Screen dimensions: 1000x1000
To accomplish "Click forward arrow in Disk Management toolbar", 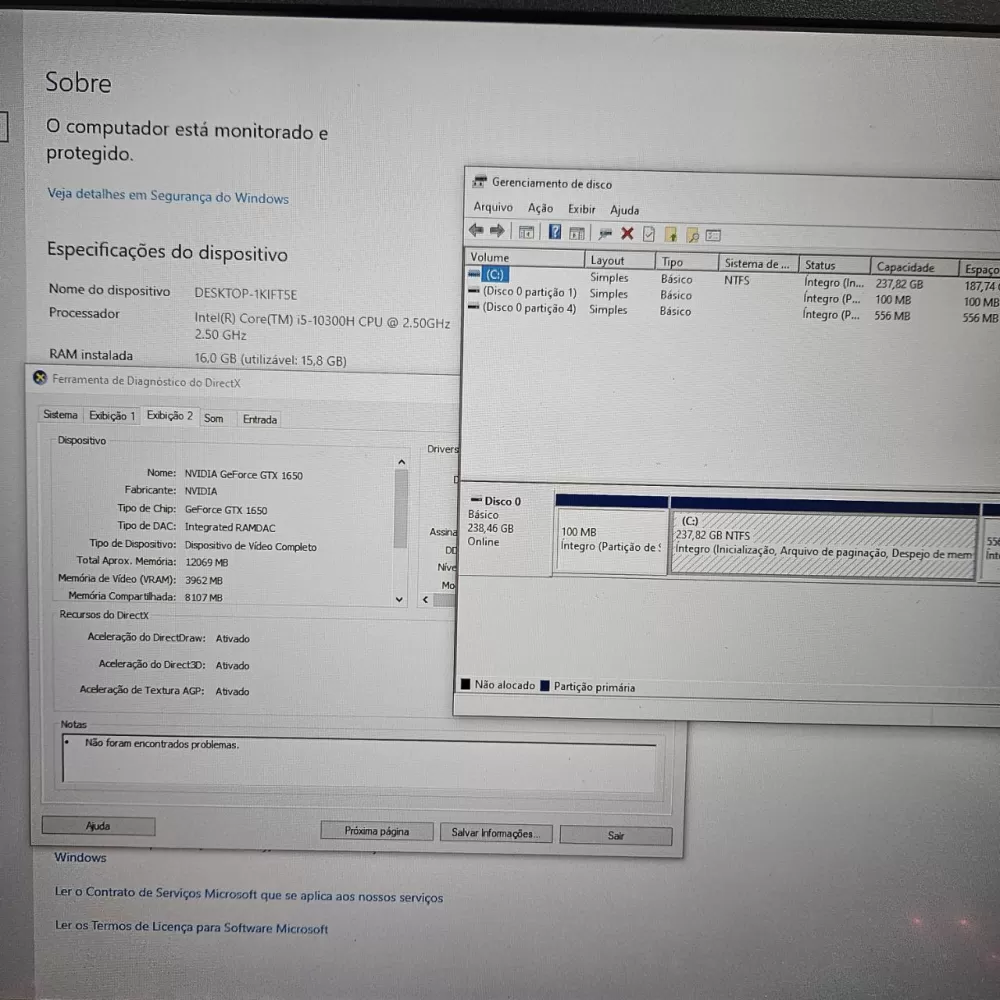I will click(x=497, y=231).
